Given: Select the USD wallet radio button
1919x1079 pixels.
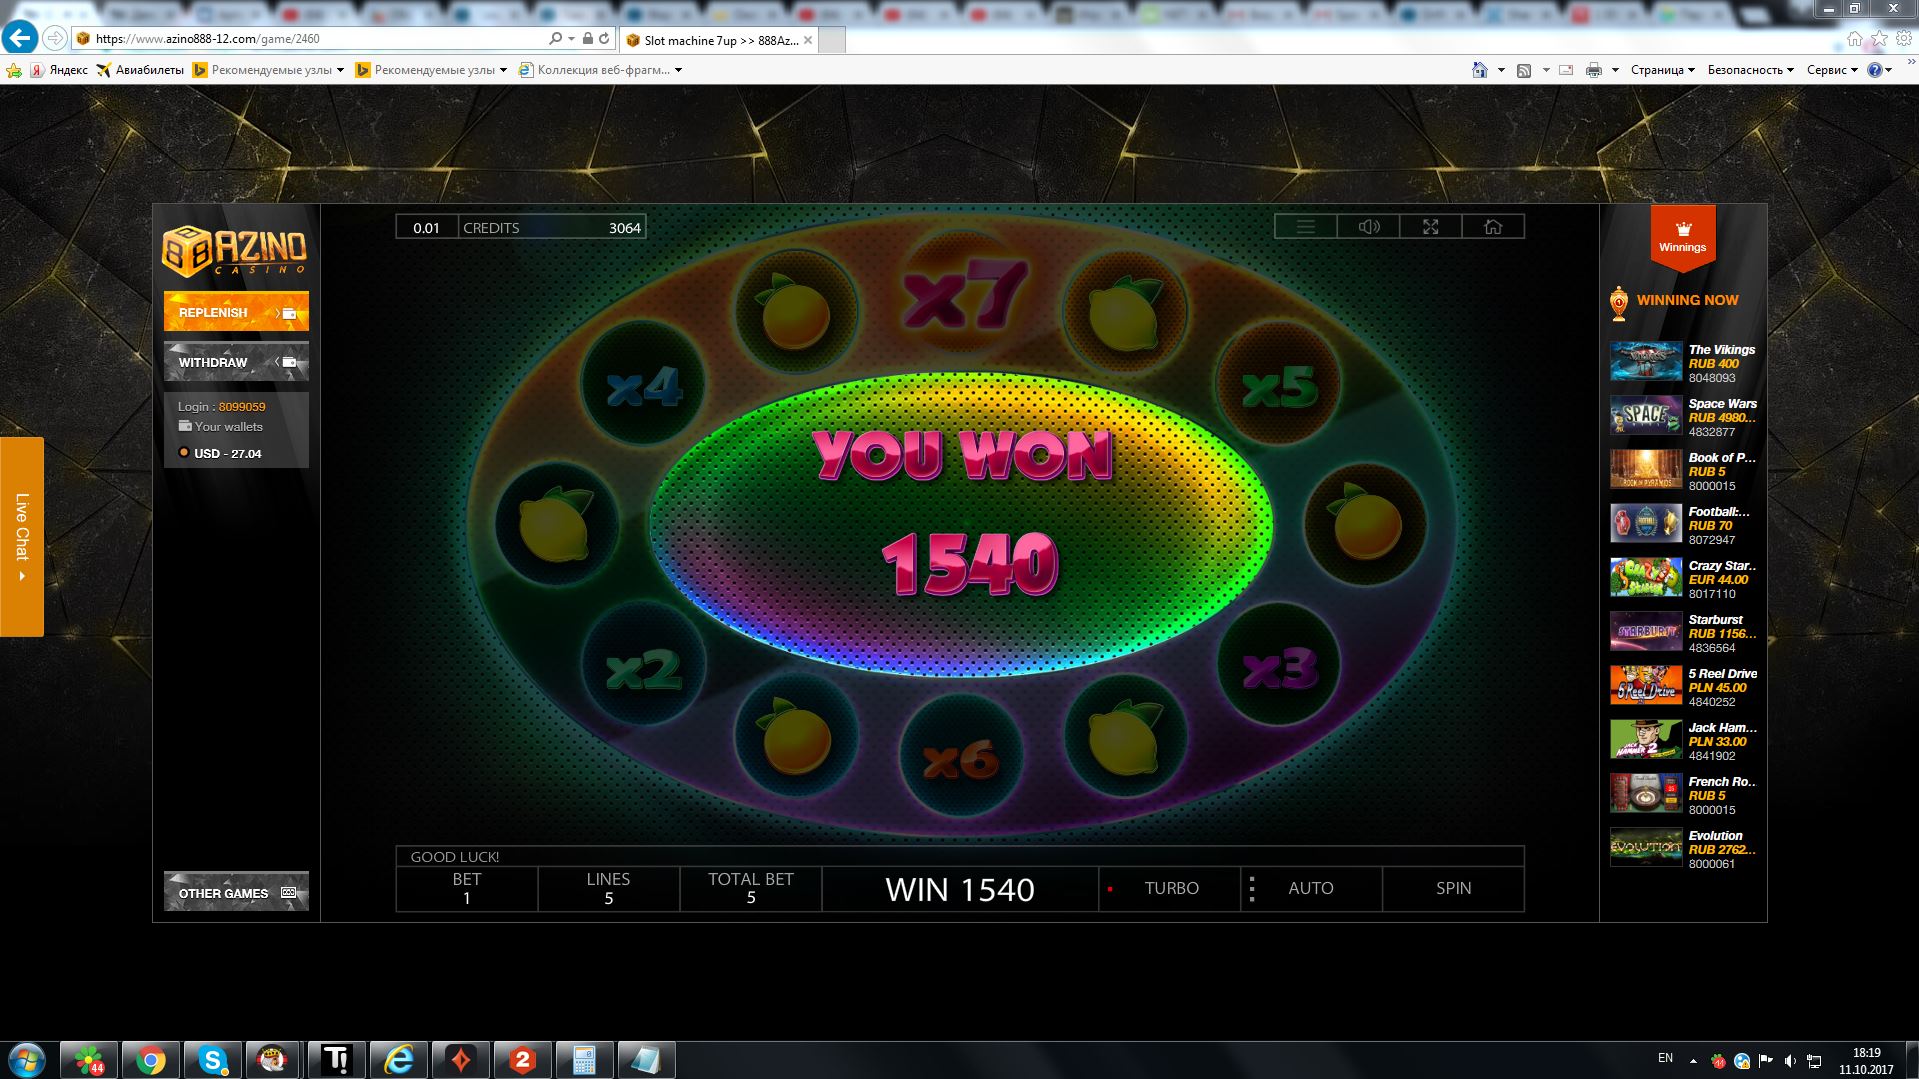Looking at the screenshot, I should coord(184,453).
